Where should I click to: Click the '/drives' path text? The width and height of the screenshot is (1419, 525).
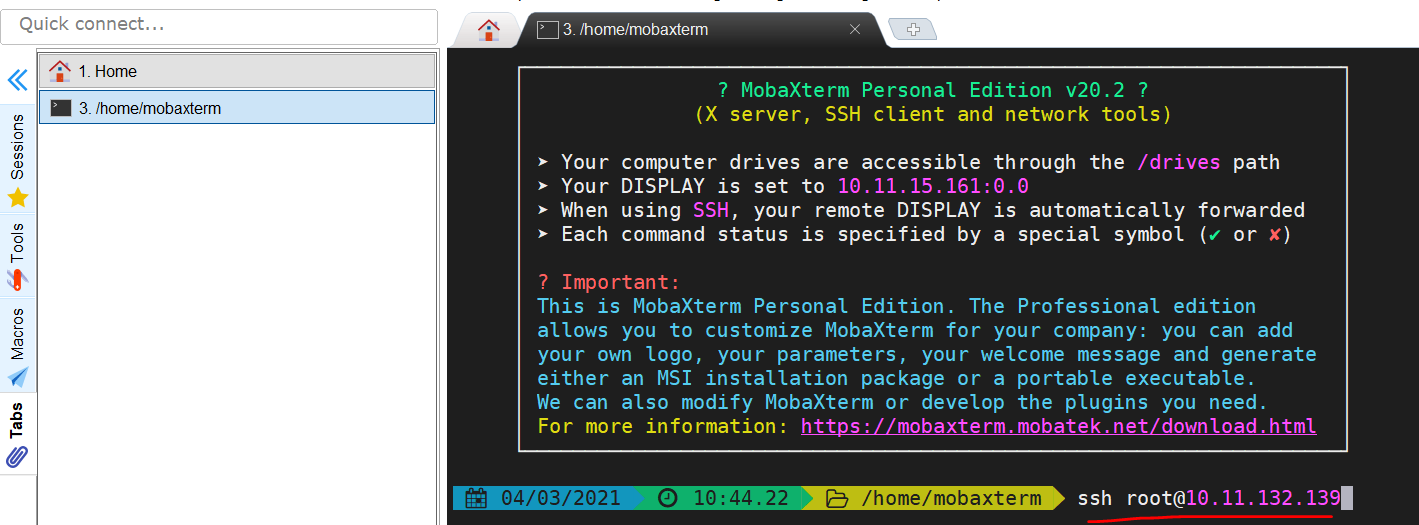pyautogui.click(x=1179, y=162)
